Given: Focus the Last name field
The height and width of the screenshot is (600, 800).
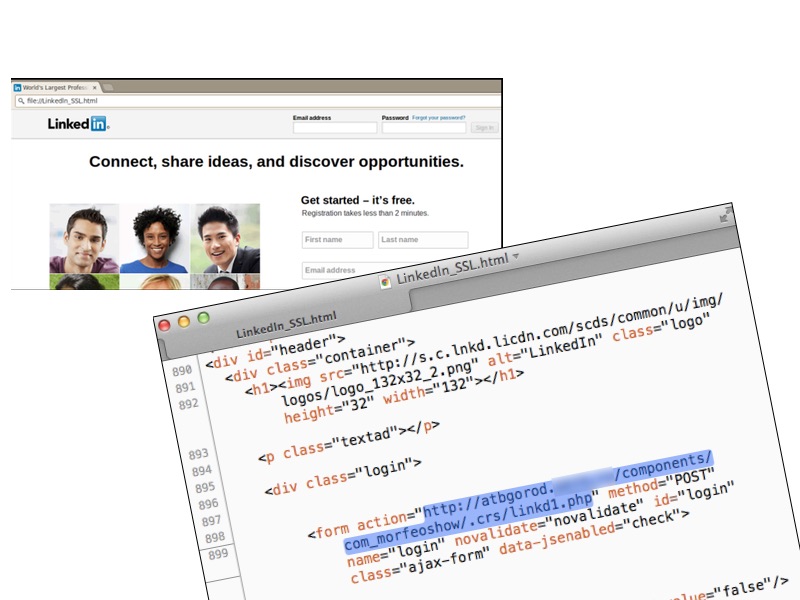Looking at the screenshot, I should [422, 240].
